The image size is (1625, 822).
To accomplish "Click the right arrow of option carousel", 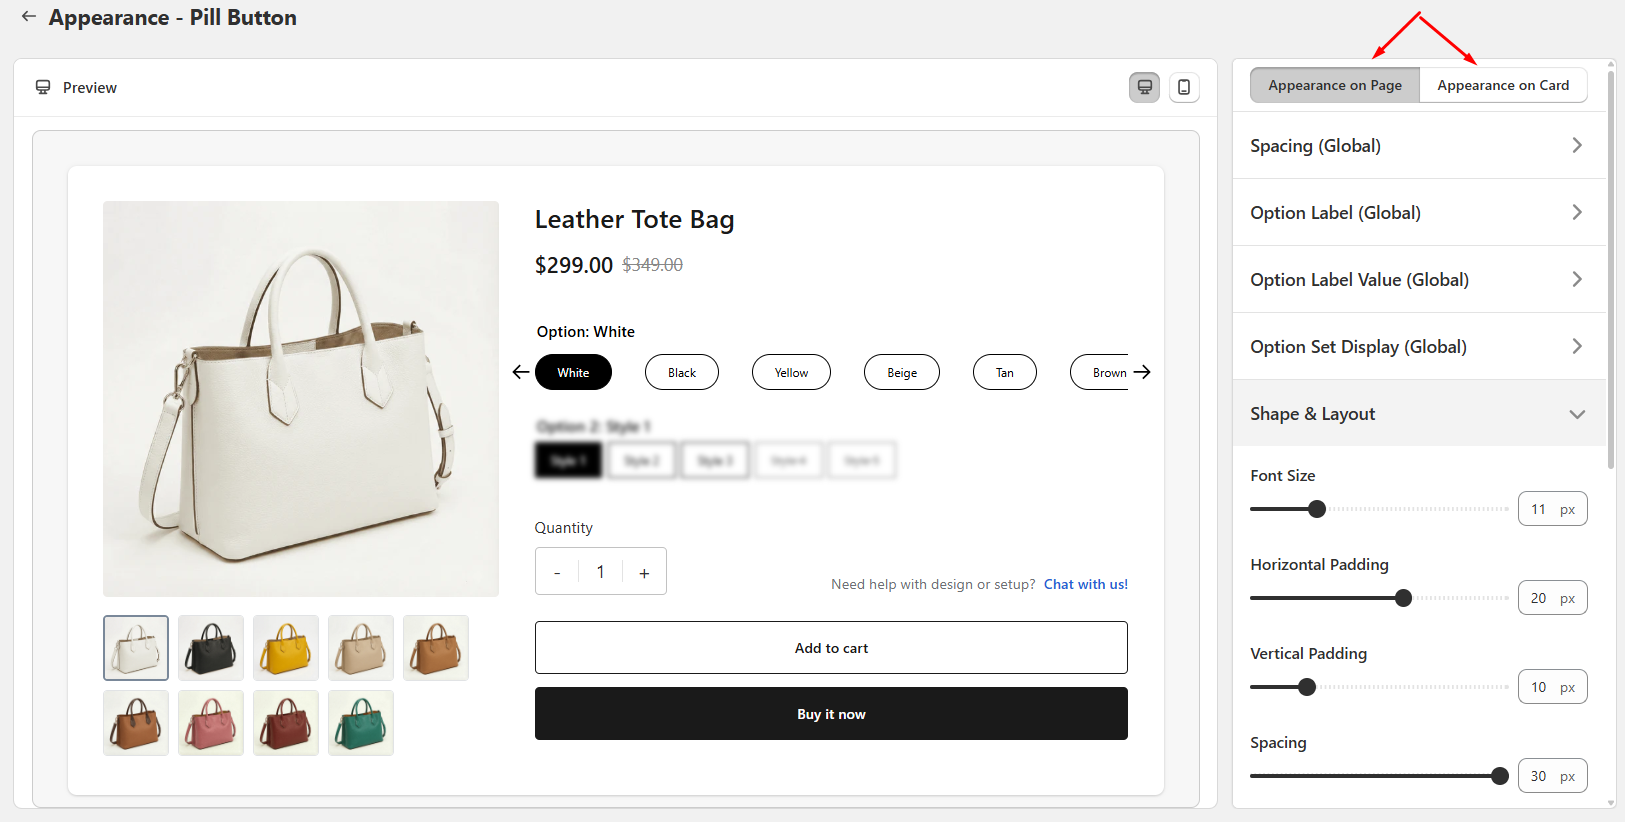I will click(1142, 372).
